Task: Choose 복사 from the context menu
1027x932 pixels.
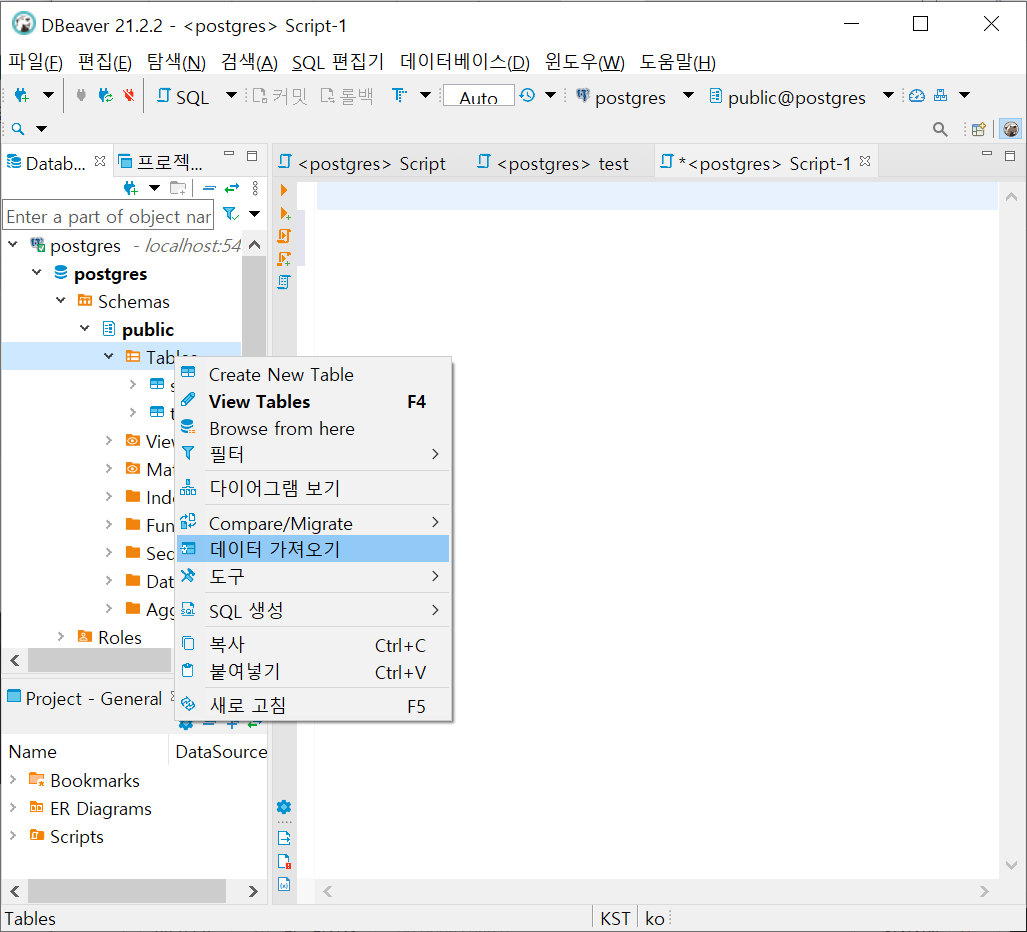Action: [313, 644]
